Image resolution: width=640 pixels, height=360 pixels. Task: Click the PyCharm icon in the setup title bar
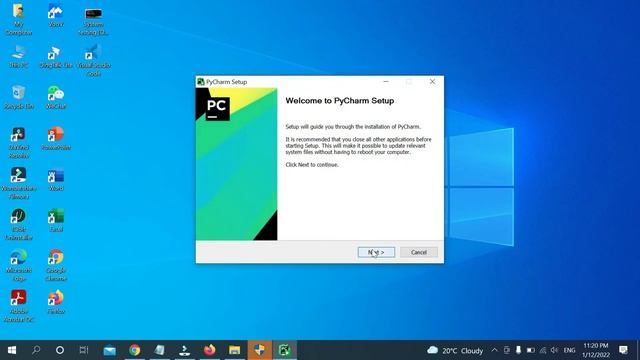(200, 82)
